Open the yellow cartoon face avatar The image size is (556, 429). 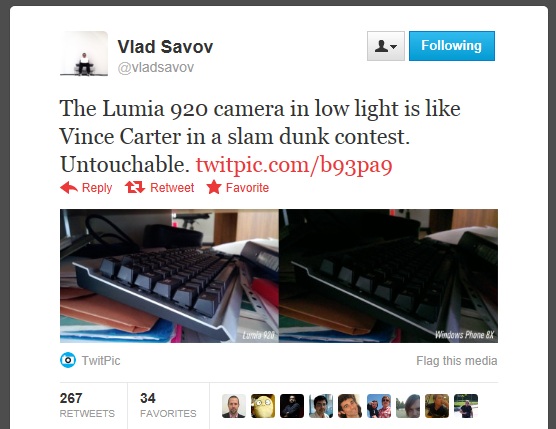pos(263,406)
